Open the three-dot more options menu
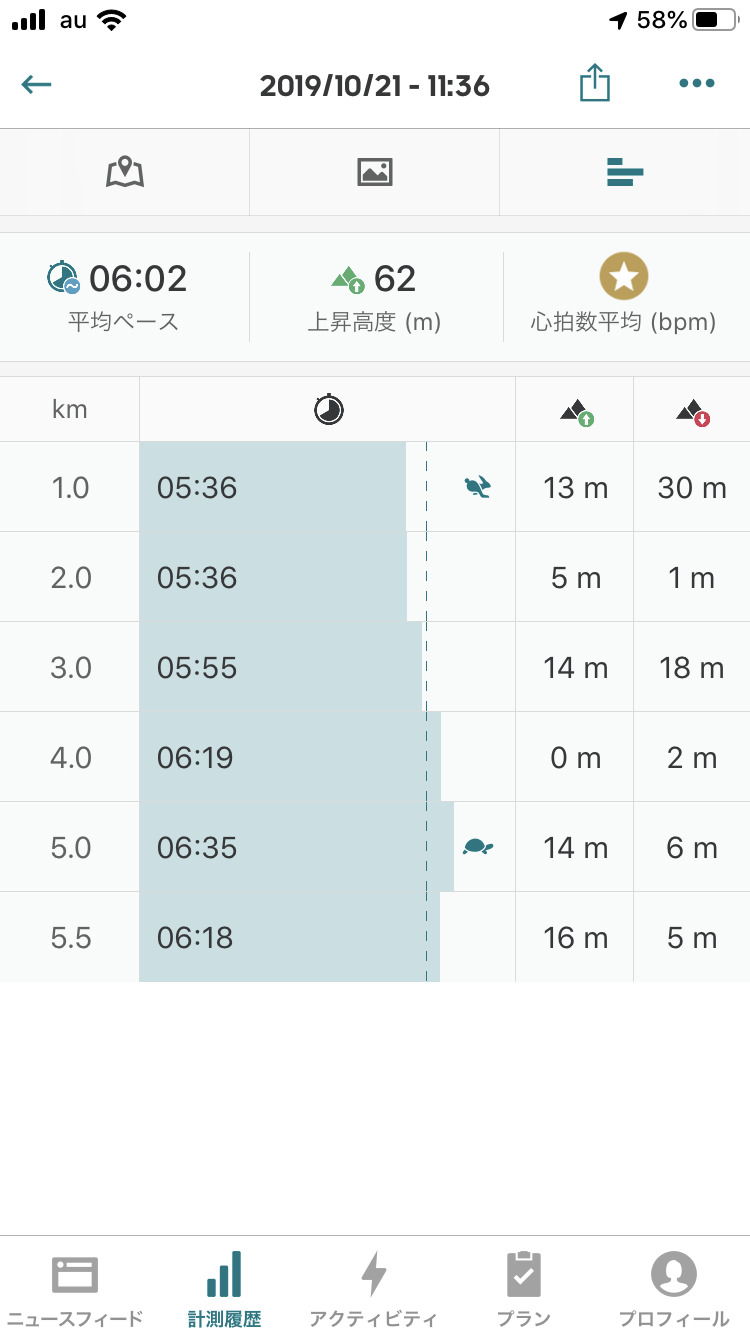This screenshot has height=1334, width=750. [696, 84]
